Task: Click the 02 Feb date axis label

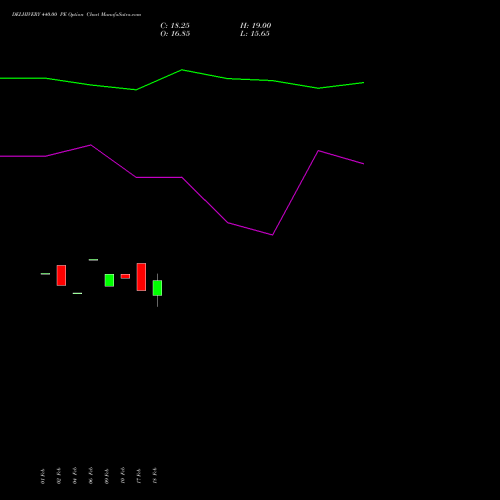Action: 59,476
